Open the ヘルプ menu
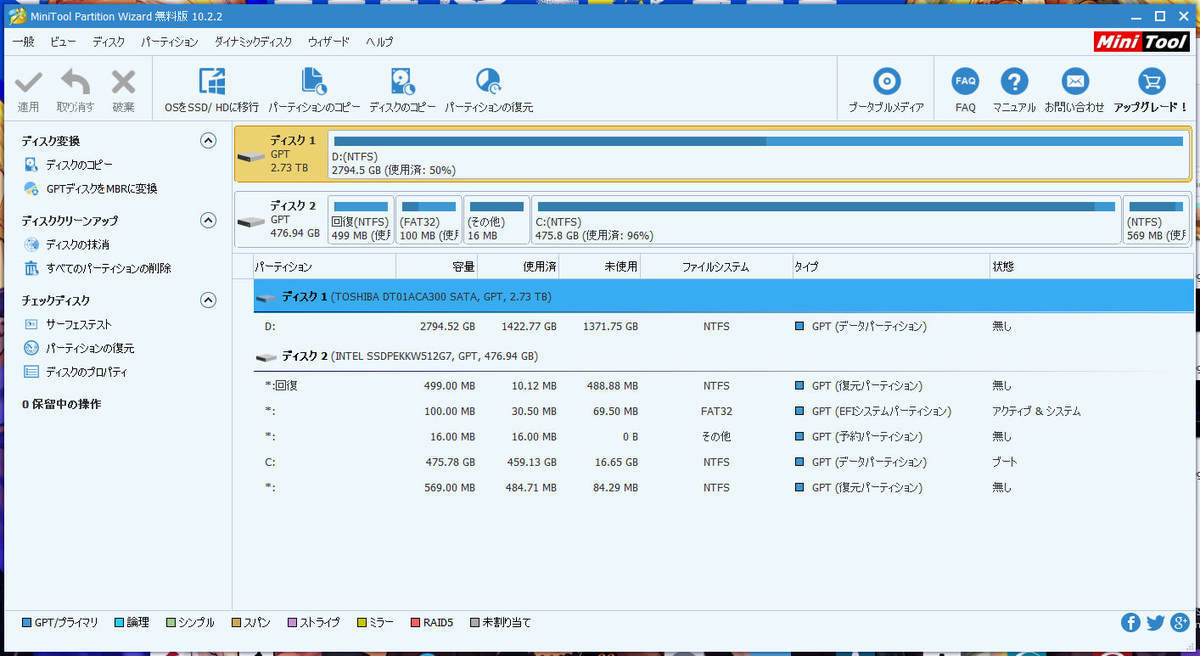This screenshot has height=656, width=1200. coord(380,42)
